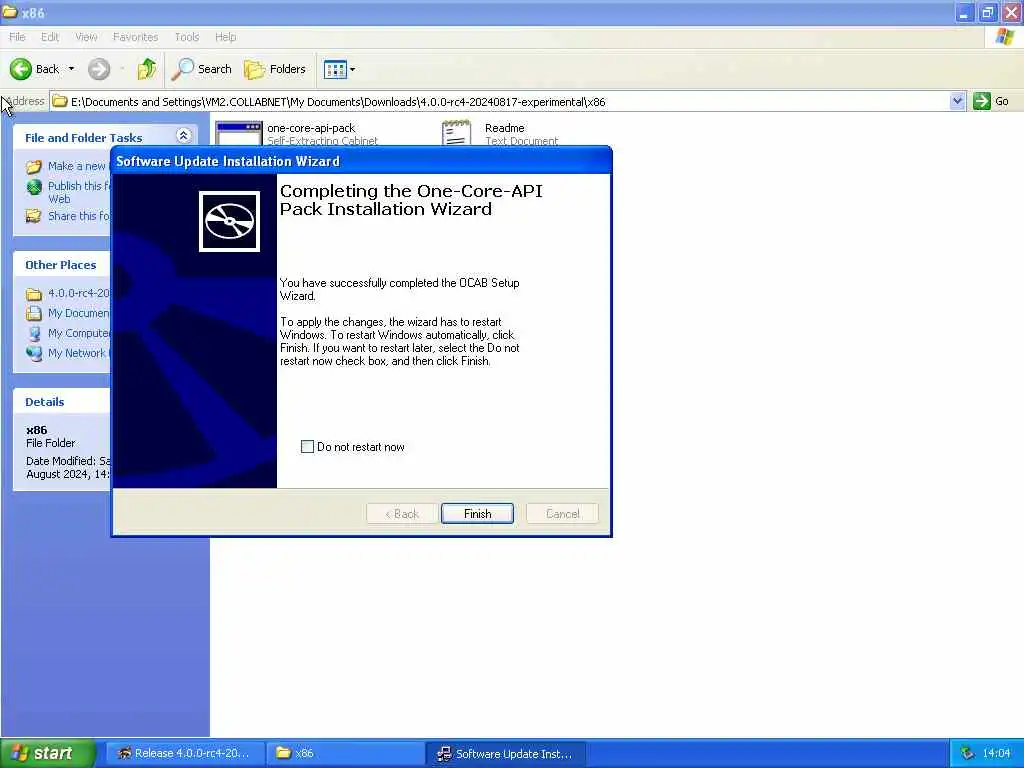Click Make a new folder task link

68,166
